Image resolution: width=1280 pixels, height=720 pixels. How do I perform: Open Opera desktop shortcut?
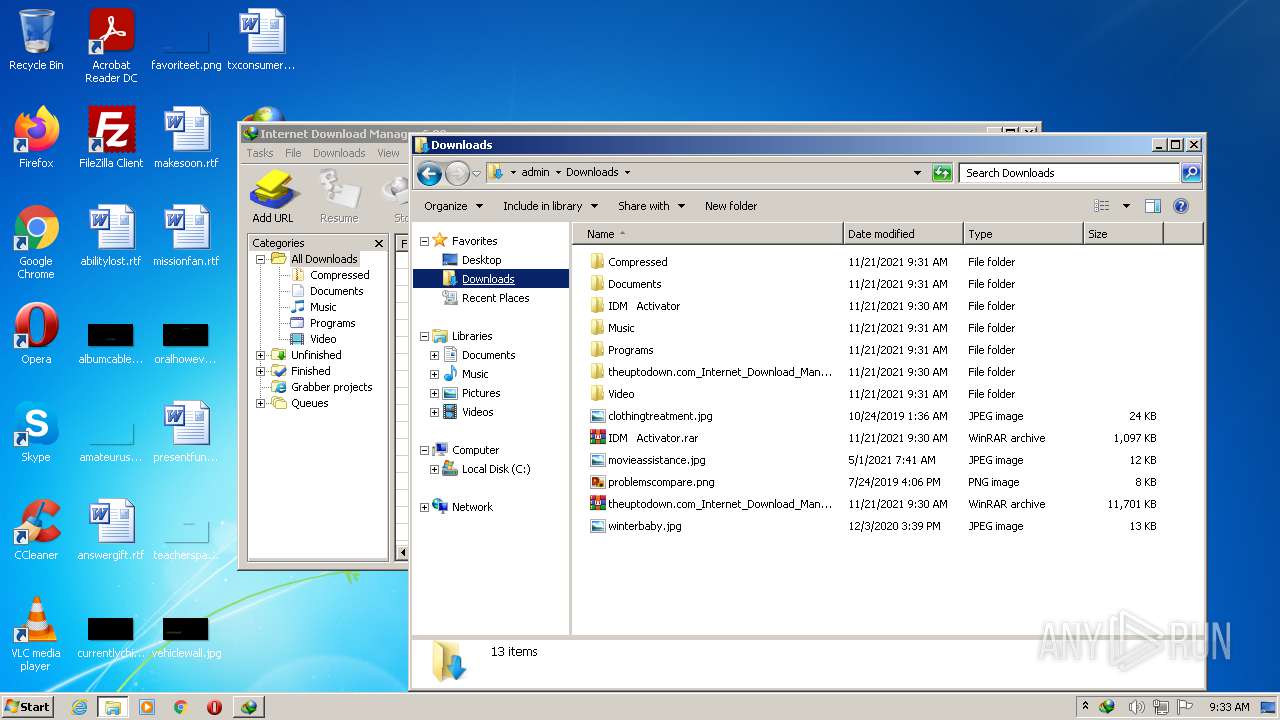coord(36,333)
